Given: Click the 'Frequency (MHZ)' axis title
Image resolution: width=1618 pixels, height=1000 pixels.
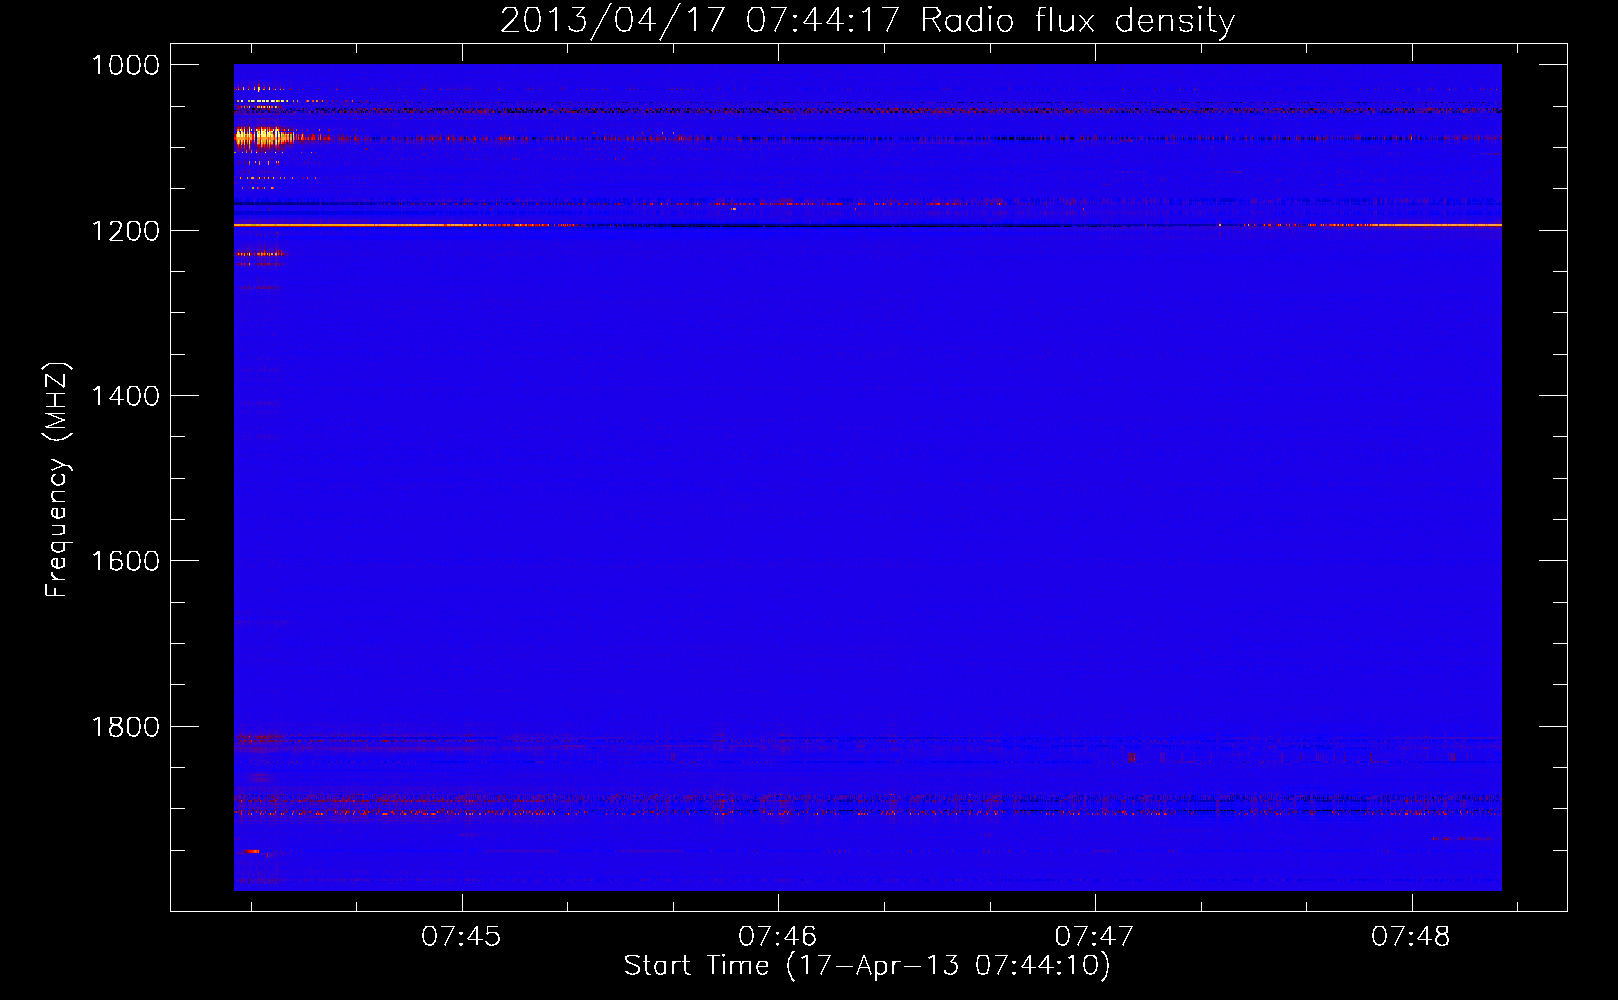Looking at the screenshot, I should [57, 480].
